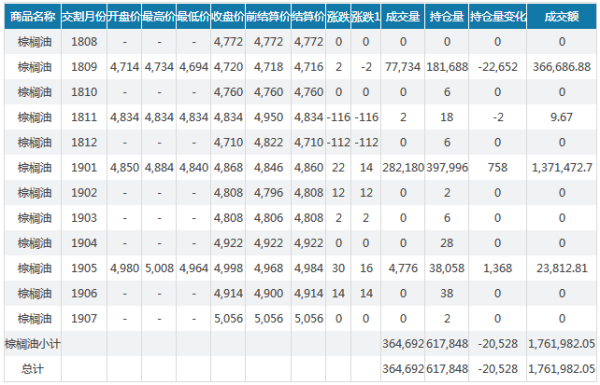Click lowest price 4,840
Viewport: 600px width, 385px height.
194,168
